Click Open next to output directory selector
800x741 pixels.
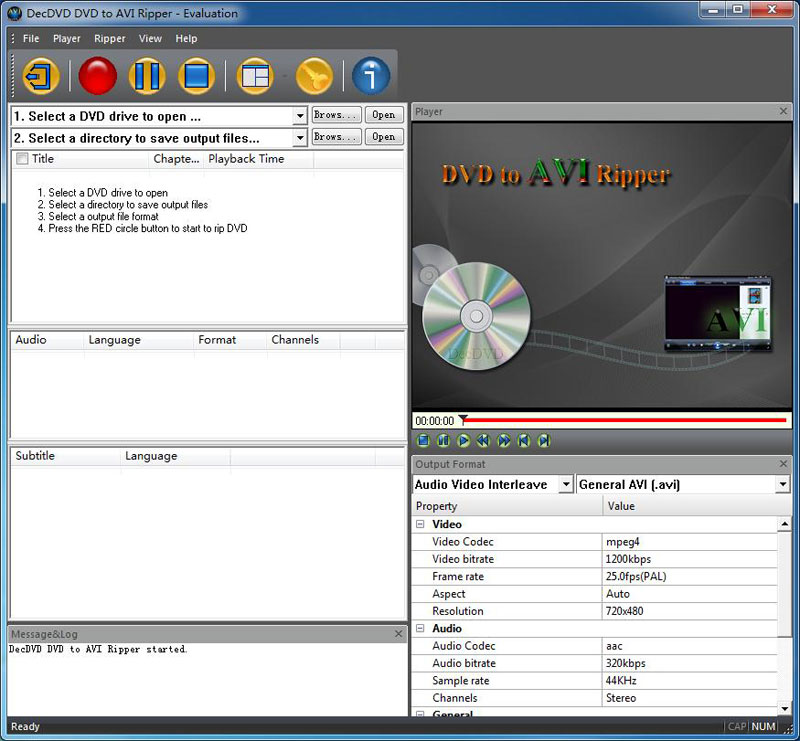[x=384, y=137]
